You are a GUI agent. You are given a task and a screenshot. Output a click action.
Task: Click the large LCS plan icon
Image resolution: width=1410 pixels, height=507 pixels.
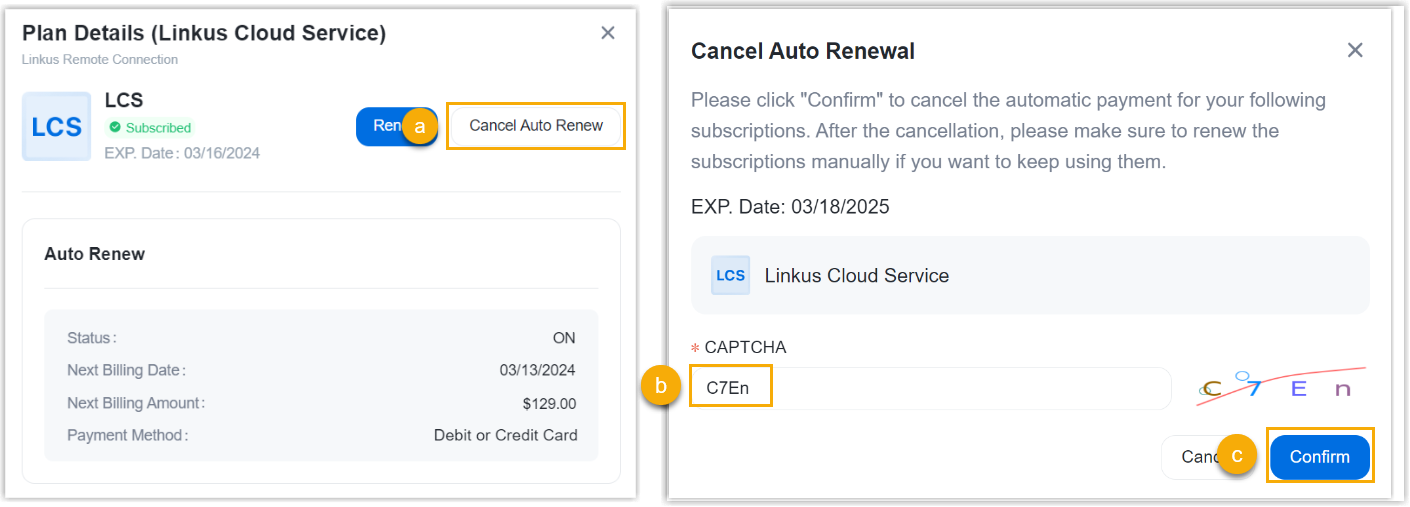56,127
